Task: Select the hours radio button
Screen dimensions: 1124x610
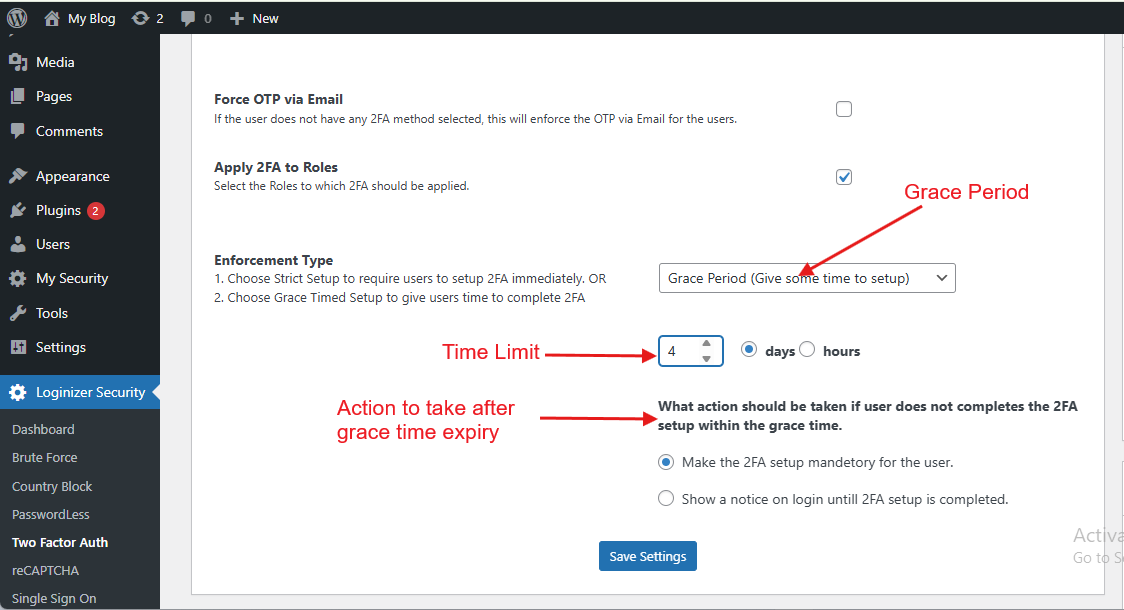Action: click(x=807, y=350)
